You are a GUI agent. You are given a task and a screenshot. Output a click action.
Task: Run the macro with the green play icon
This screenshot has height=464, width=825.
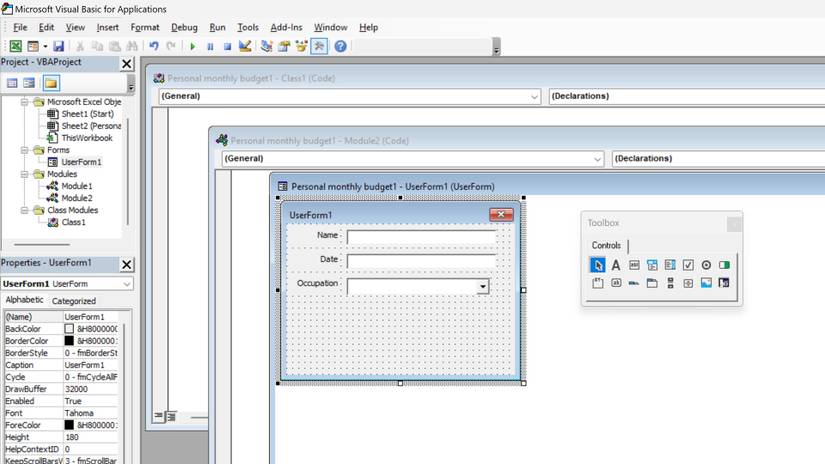(x=193, y=47)
